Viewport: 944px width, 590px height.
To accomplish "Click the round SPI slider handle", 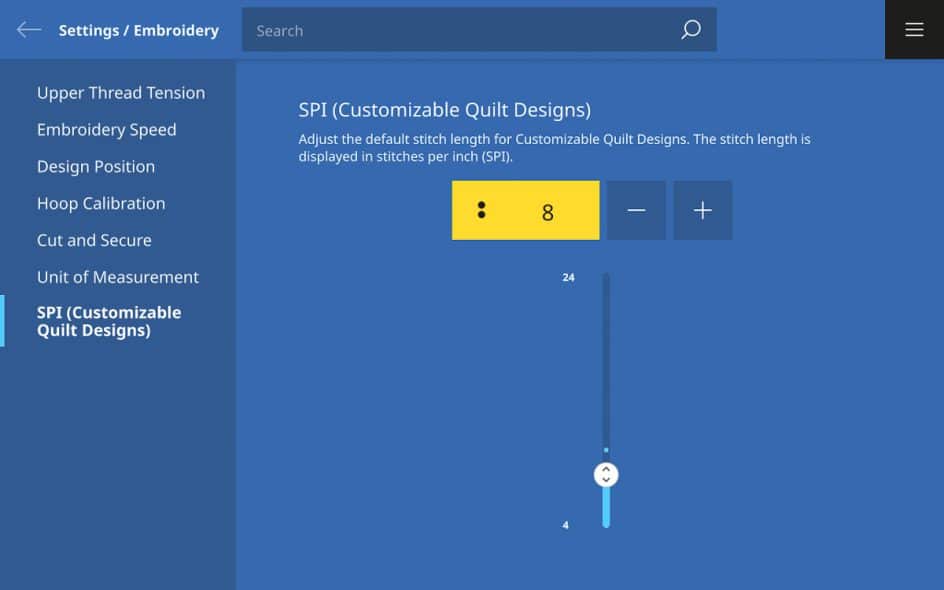I will 606,475.
